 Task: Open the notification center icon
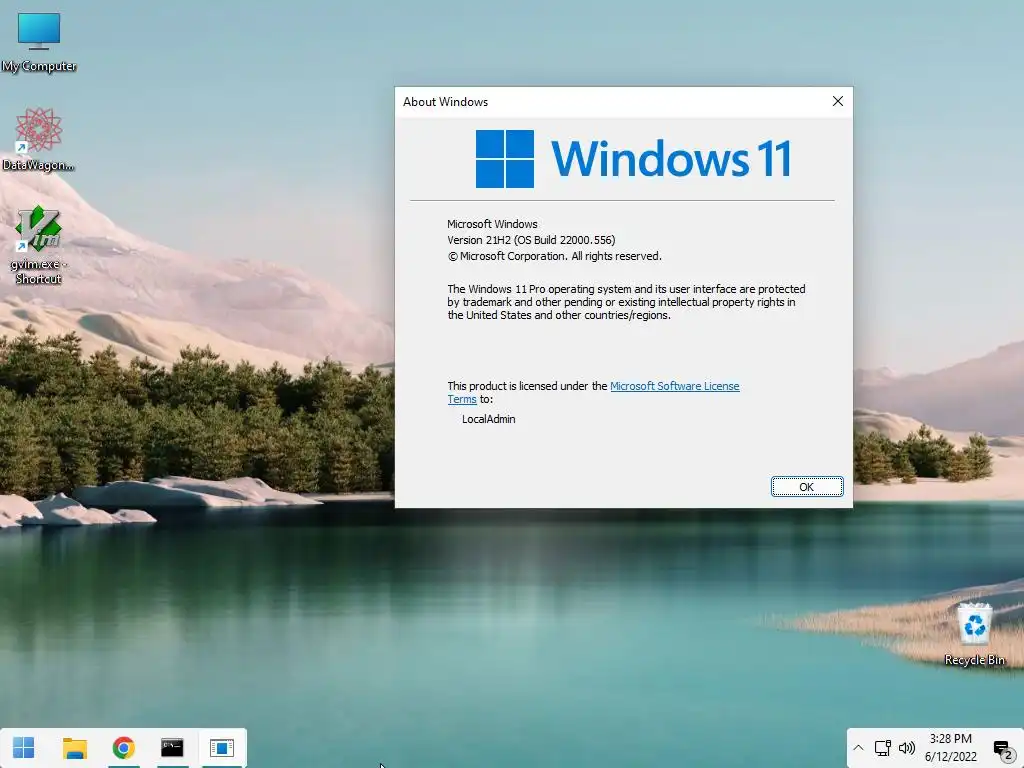[1002, 748]
